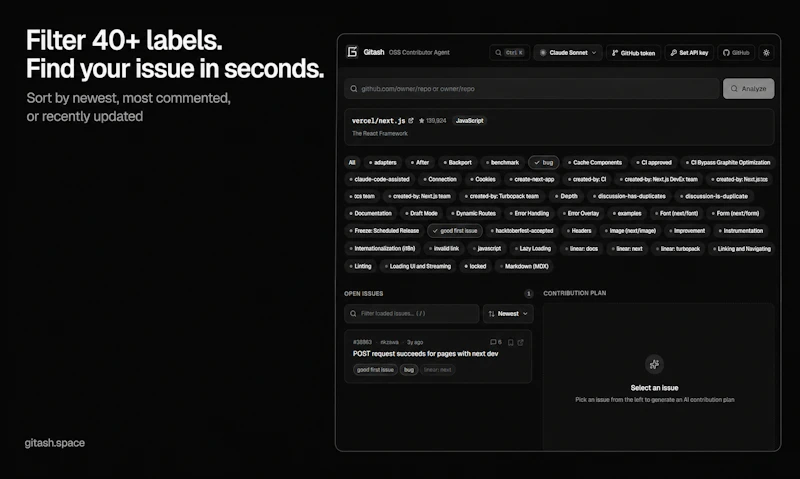Select discussion-has-duplicates label chip
800x479 pixels.
[629, 196]
